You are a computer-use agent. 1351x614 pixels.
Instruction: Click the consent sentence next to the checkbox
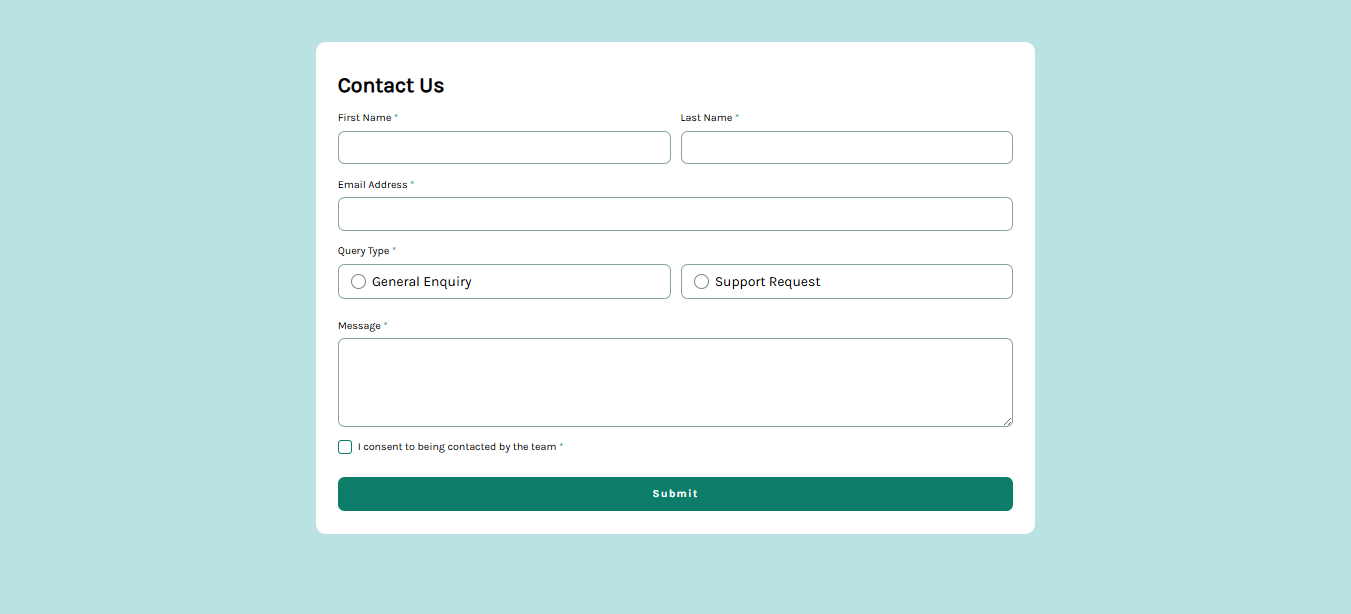click(456, 447)
